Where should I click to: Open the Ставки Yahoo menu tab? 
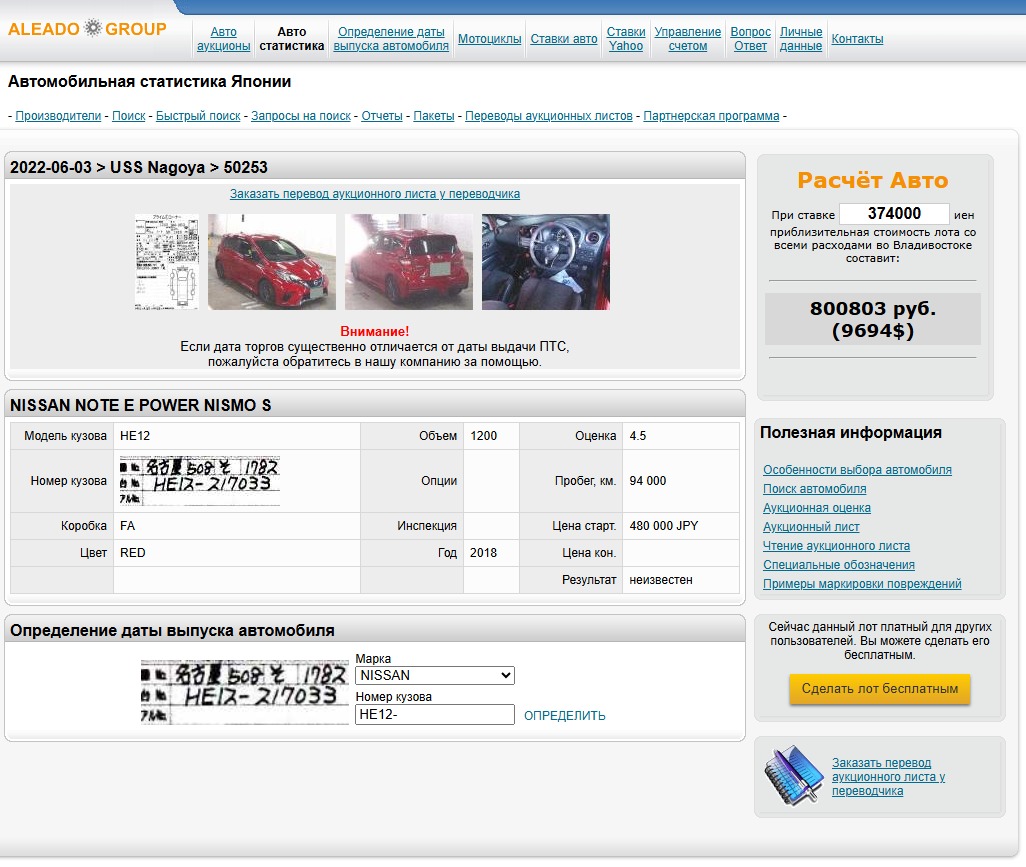626,39
